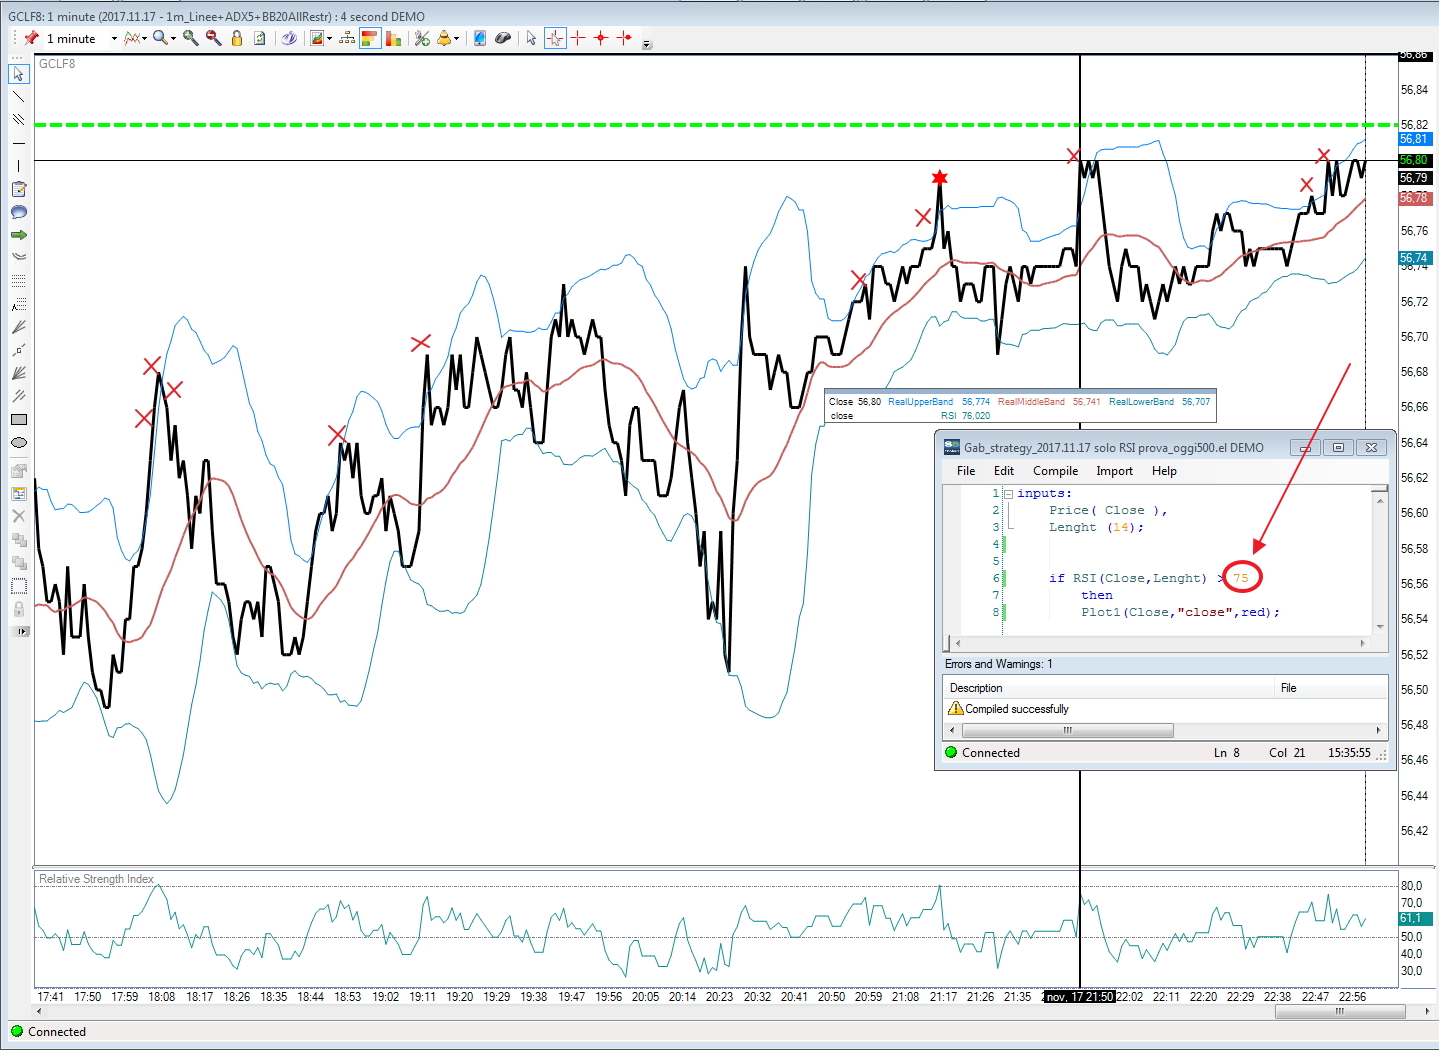Click the errors list horizontal scrollbar thumb

click(1067, 730)
